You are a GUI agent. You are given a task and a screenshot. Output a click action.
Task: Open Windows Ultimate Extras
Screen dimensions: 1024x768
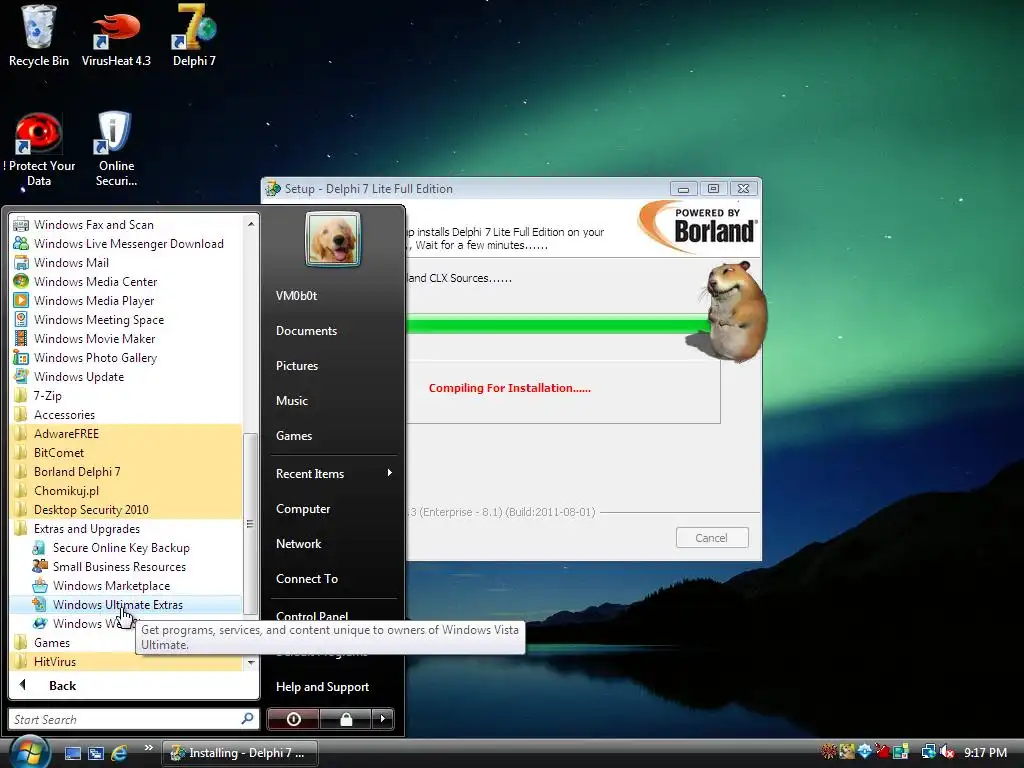[126, 604]
